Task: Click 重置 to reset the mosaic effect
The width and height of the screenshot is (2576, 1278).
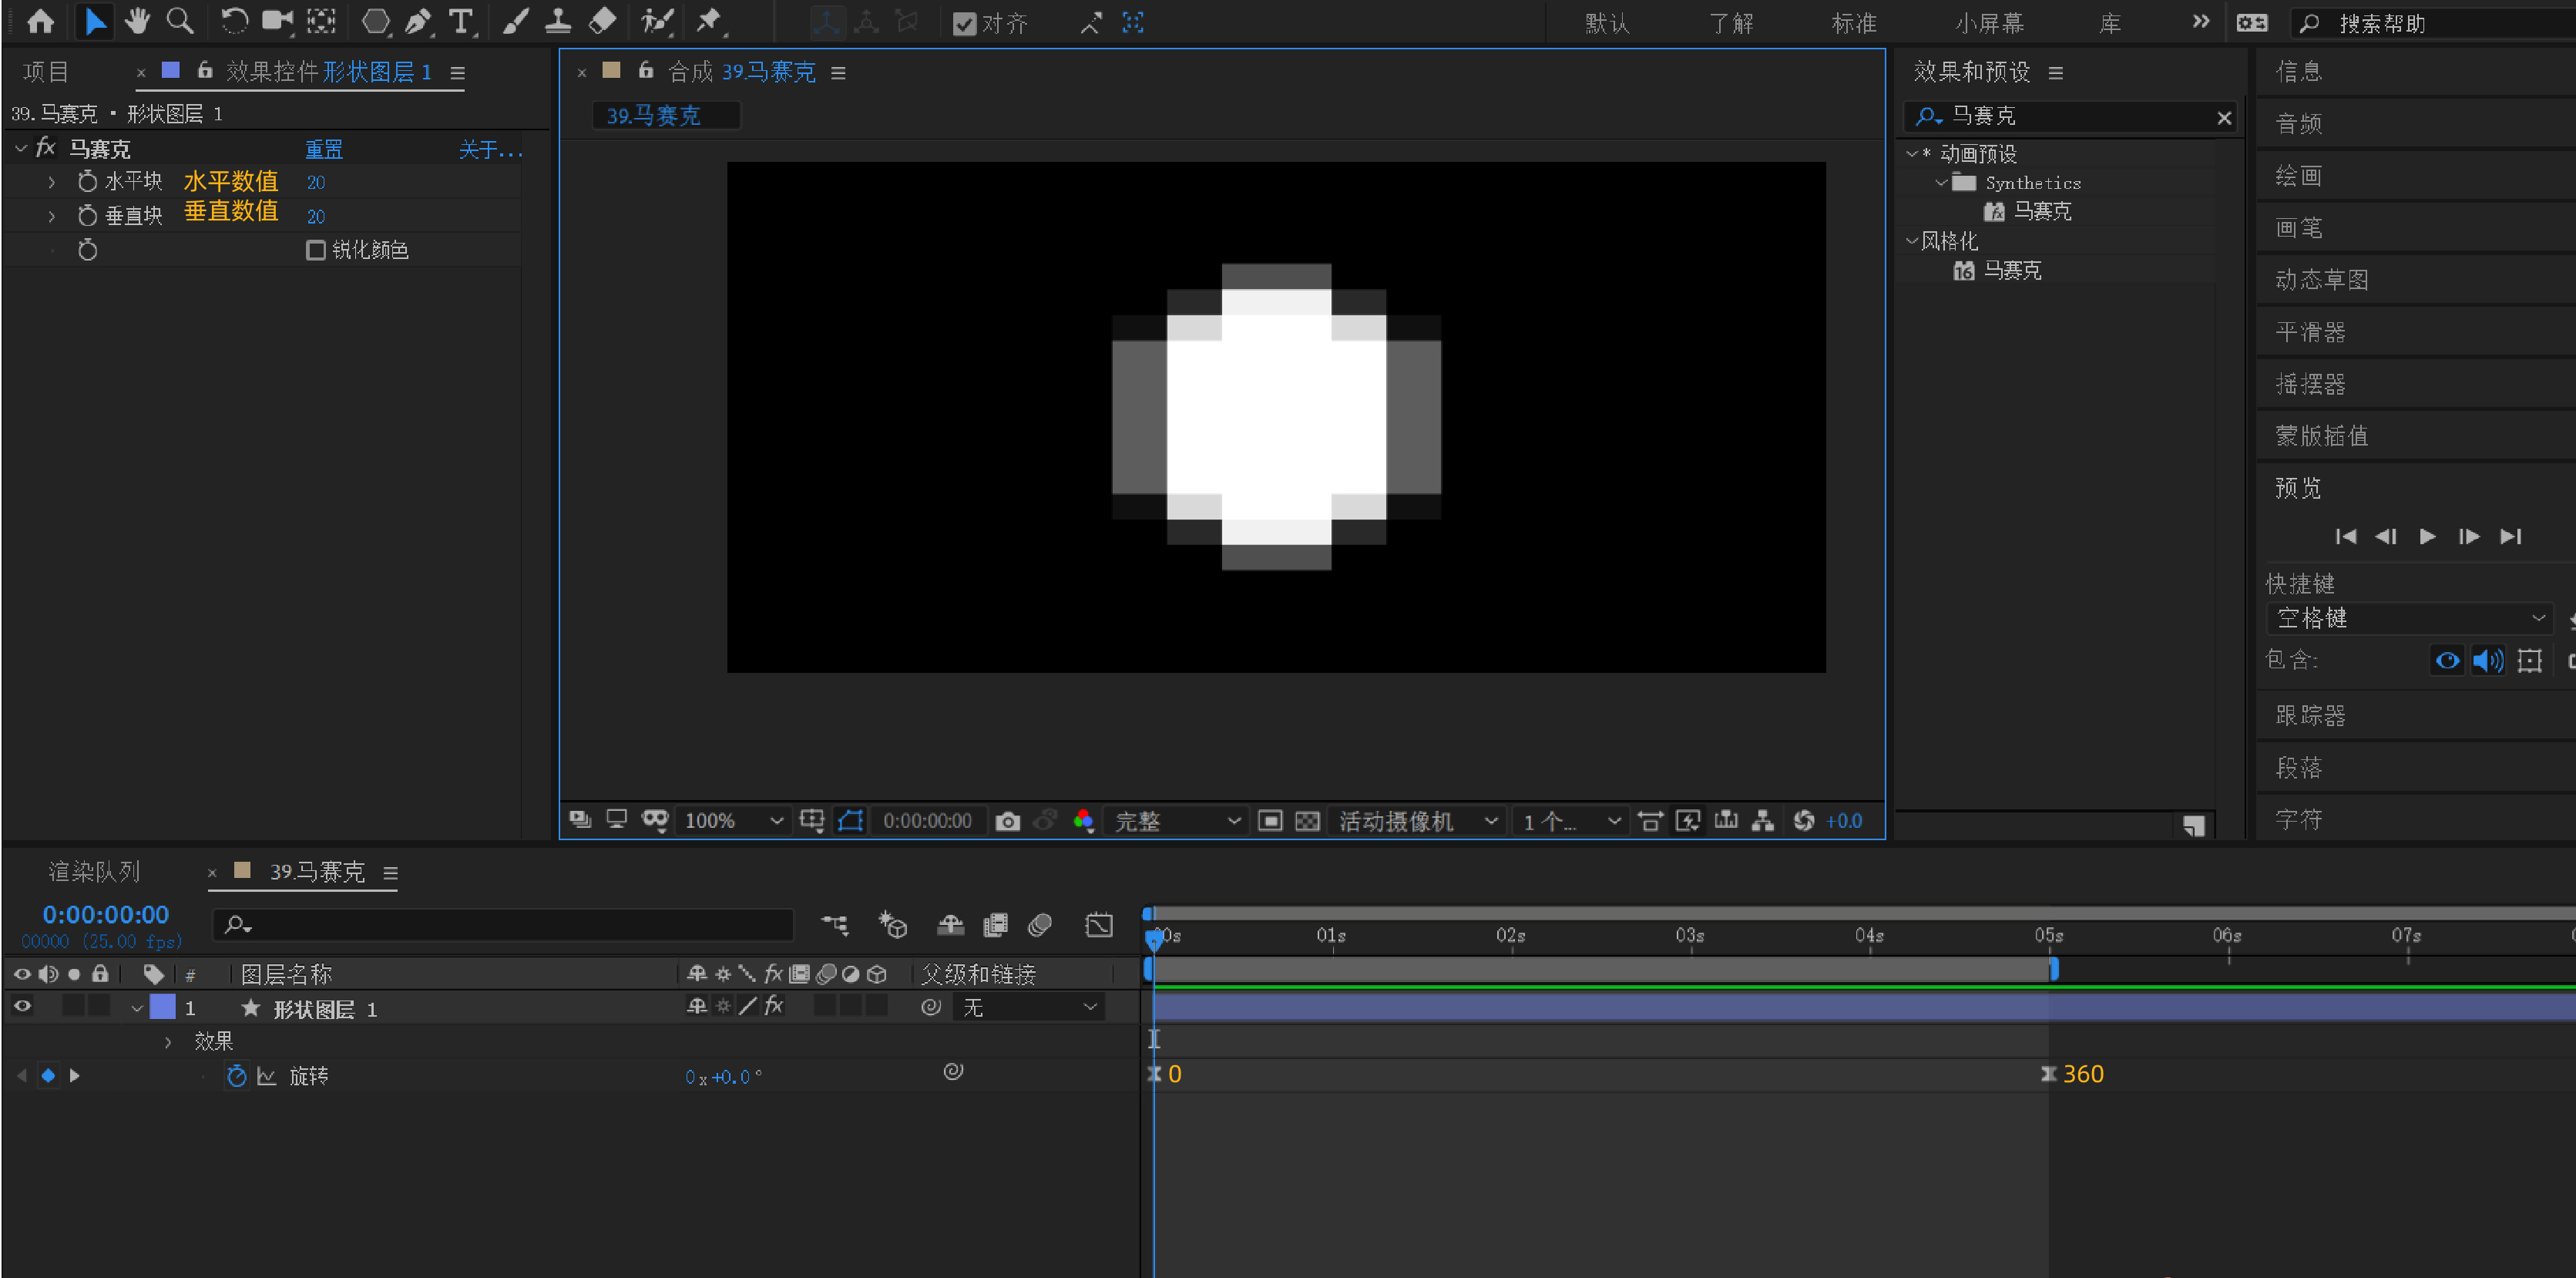Action: click(x=323, y=149)
